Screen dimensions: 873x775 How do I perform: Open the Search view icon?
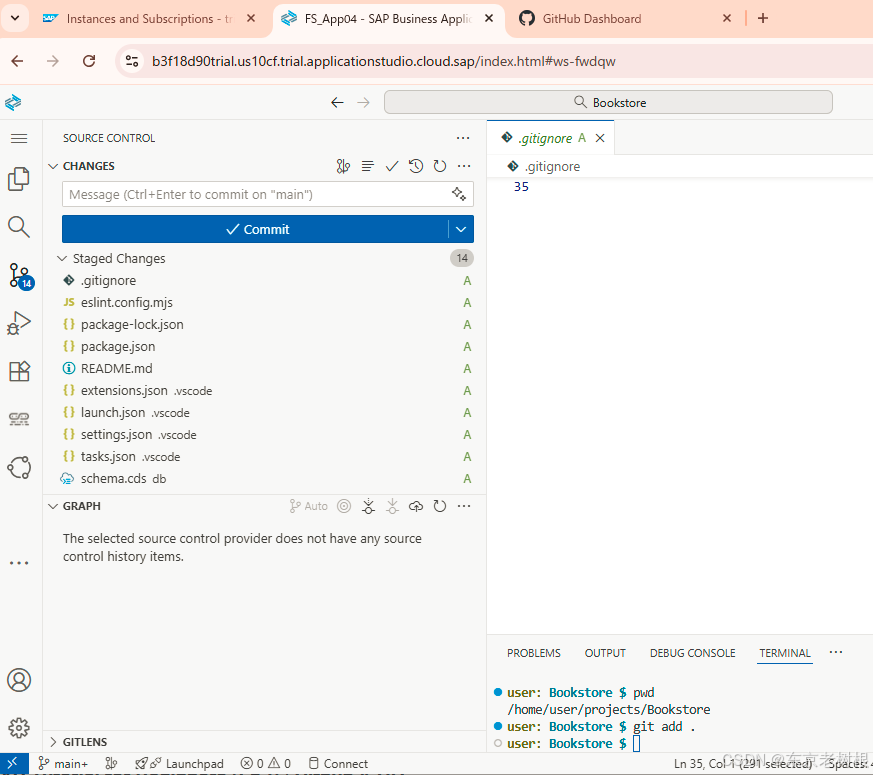tap(19, 227)
